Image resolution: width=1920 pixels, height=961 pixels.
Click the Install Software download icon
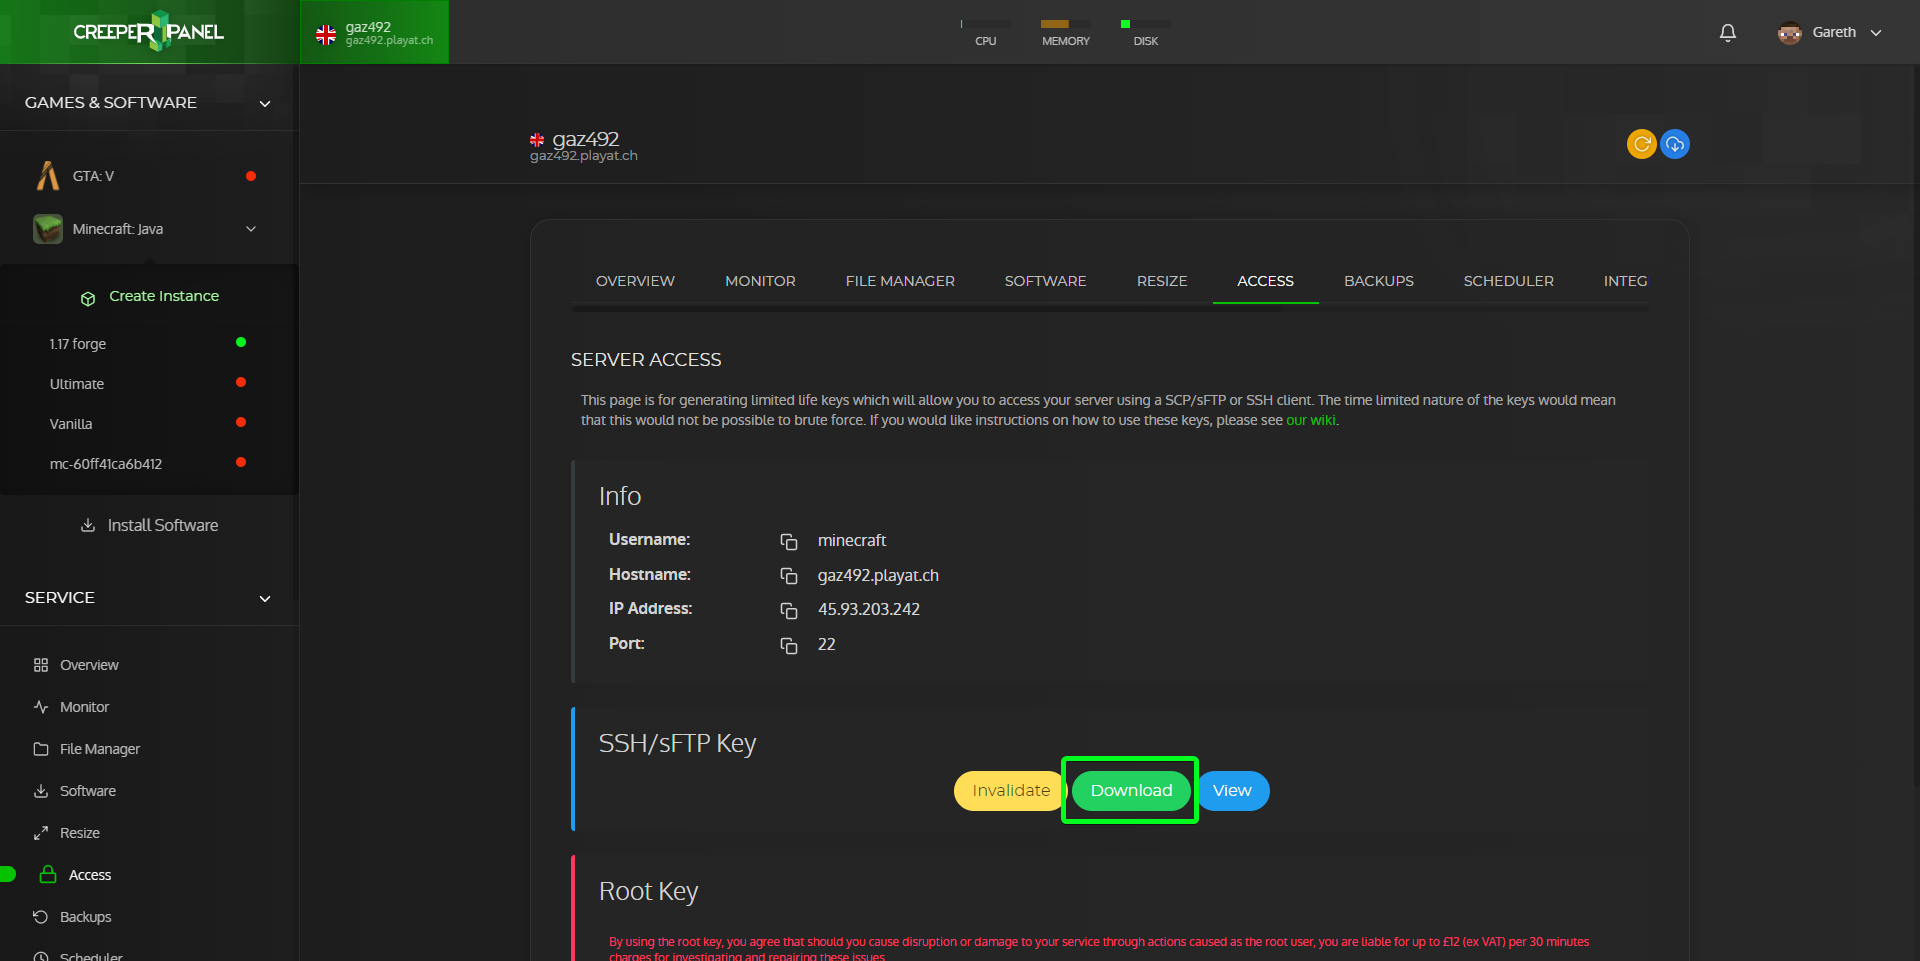coord(88,525)
